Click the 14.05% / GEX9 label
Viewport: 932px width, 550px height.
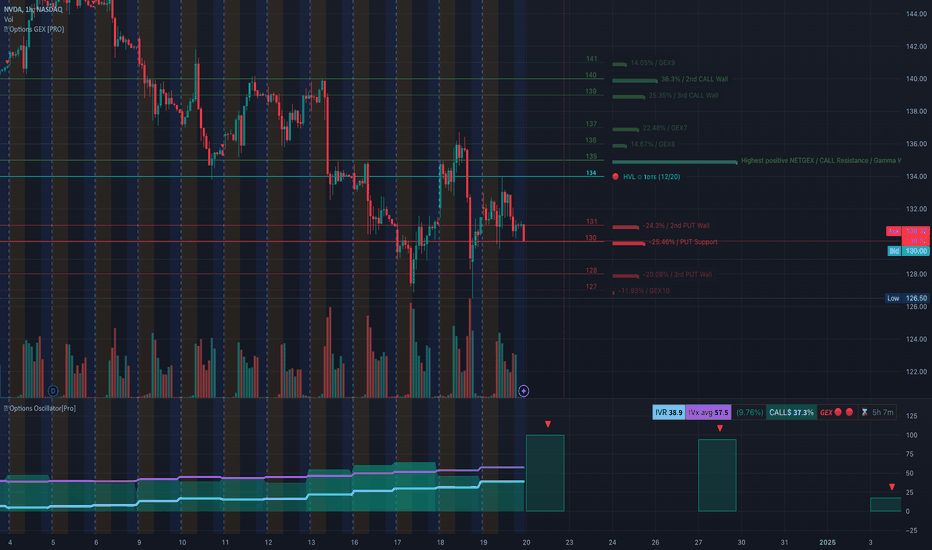[x=653, y=63]
